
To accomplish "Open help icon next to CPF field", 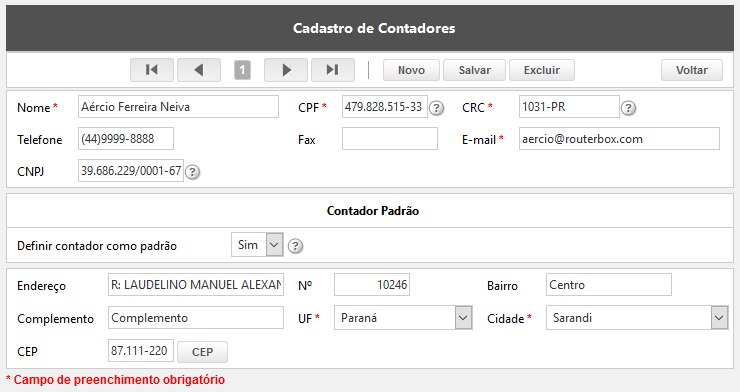I will tap(437, 108).
